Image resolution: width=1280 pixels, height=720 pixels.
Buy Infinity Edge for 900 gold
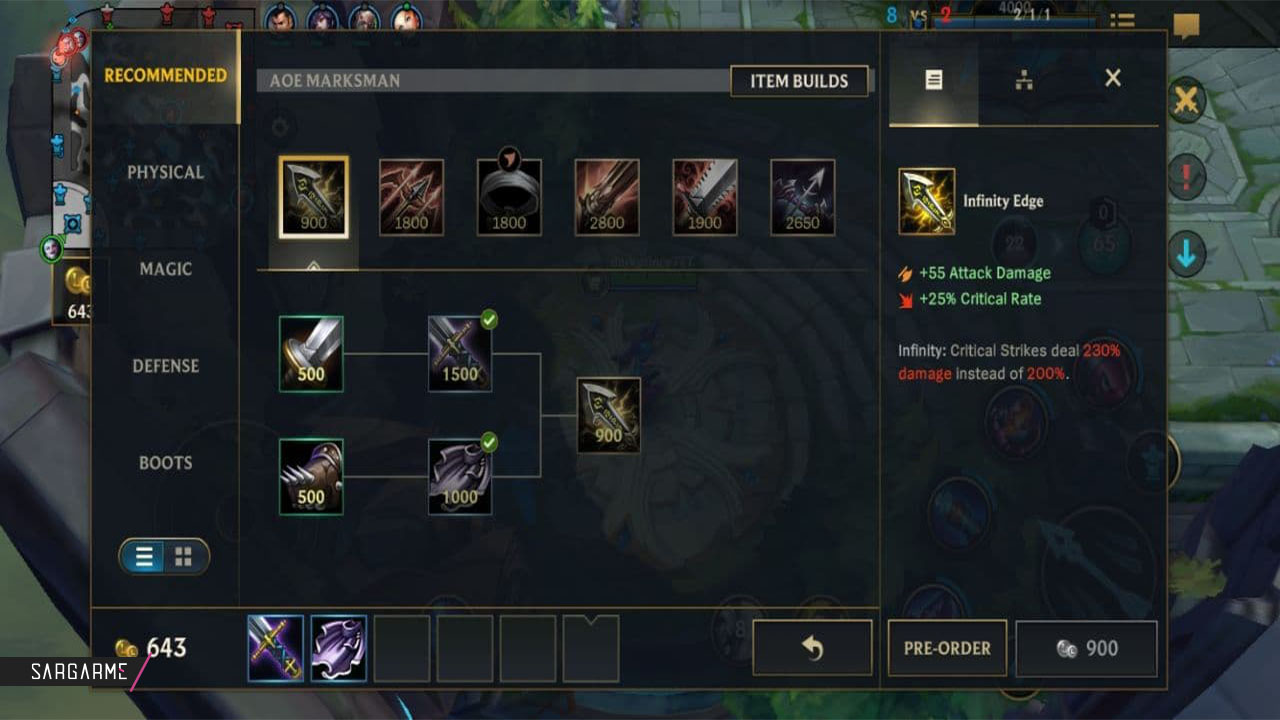tap(1086, 648)
